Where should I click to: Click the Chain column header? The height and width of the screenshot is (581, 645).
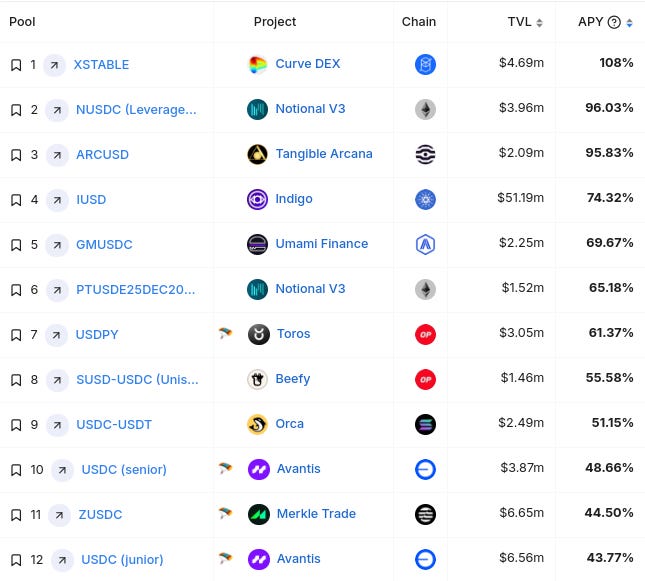click(419, 22)
